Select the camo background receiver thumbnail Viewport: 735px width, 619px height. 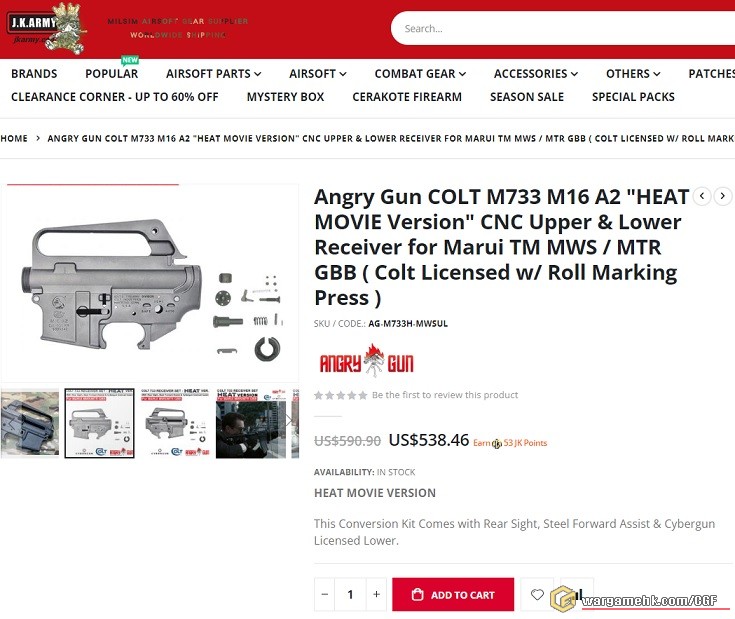(x=30, y=423)
